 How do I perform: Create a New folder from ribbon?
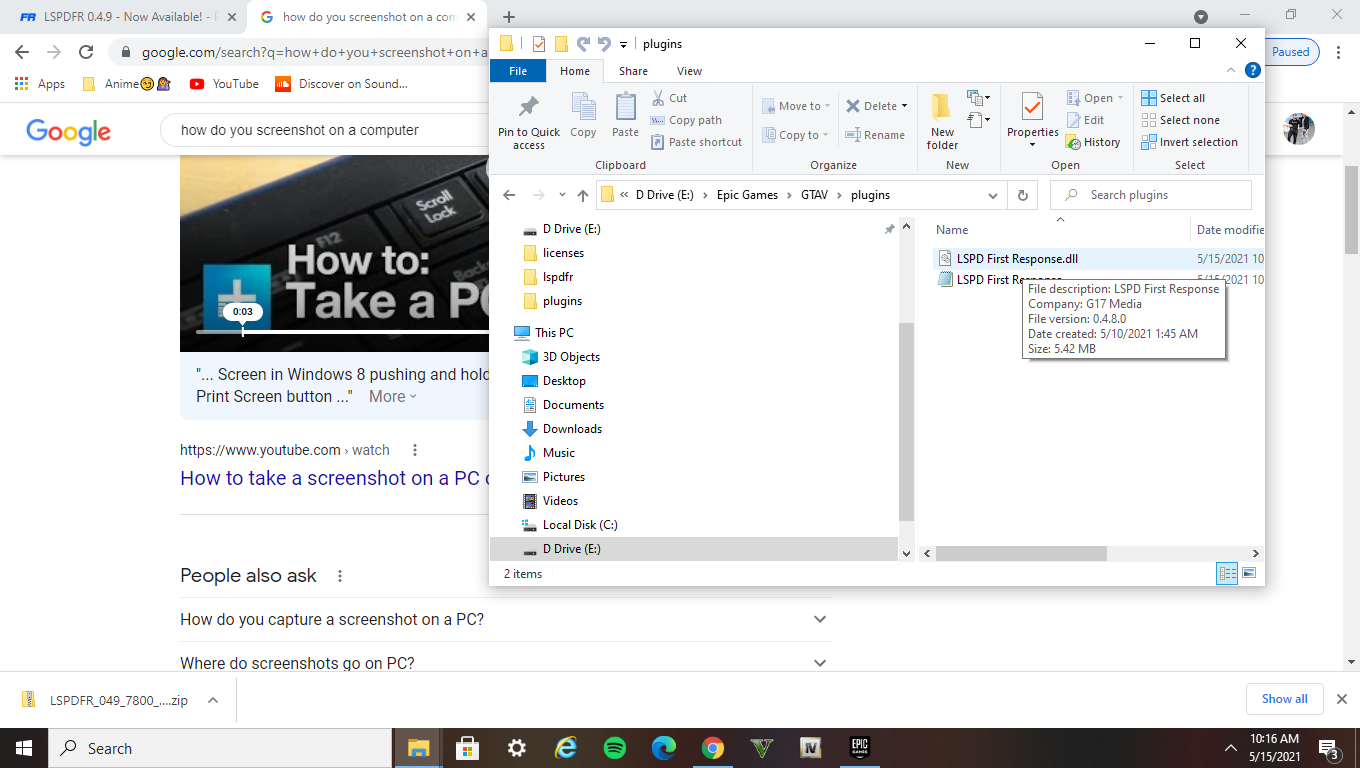942,108
